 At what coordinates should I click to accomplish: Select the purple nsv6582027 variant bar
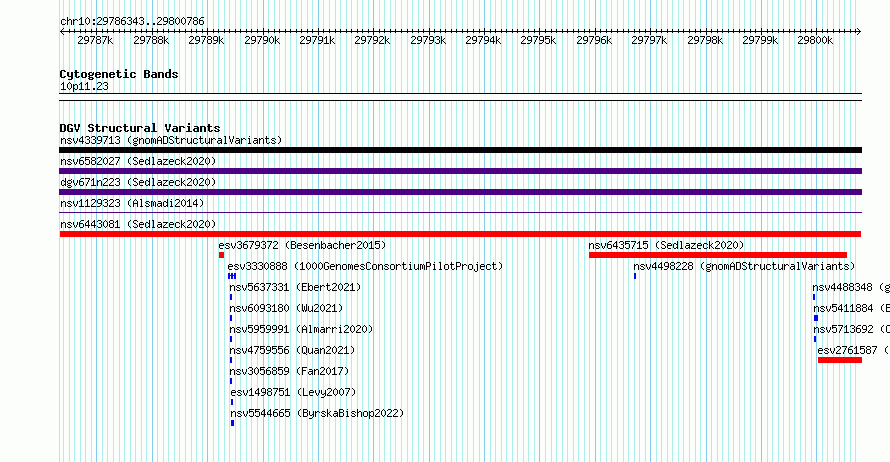(460, 171)
